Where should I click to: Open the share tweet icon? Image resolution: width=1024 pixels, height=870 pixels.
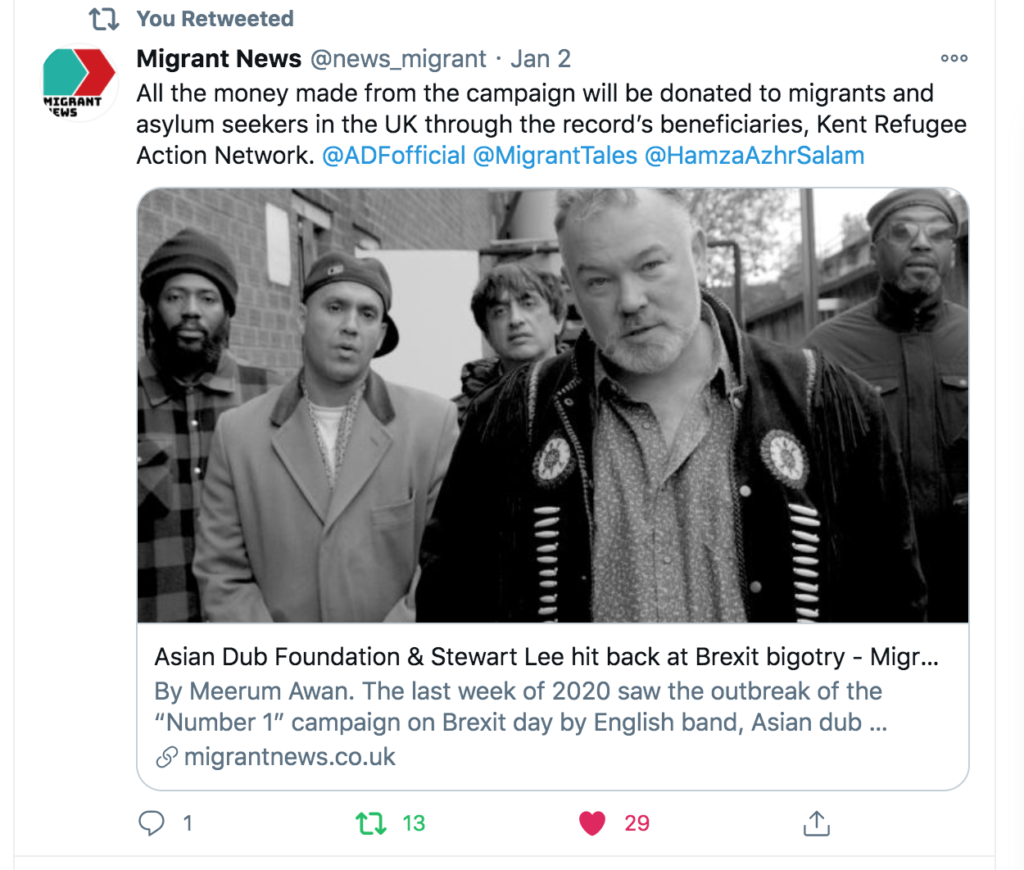[816, 823]
